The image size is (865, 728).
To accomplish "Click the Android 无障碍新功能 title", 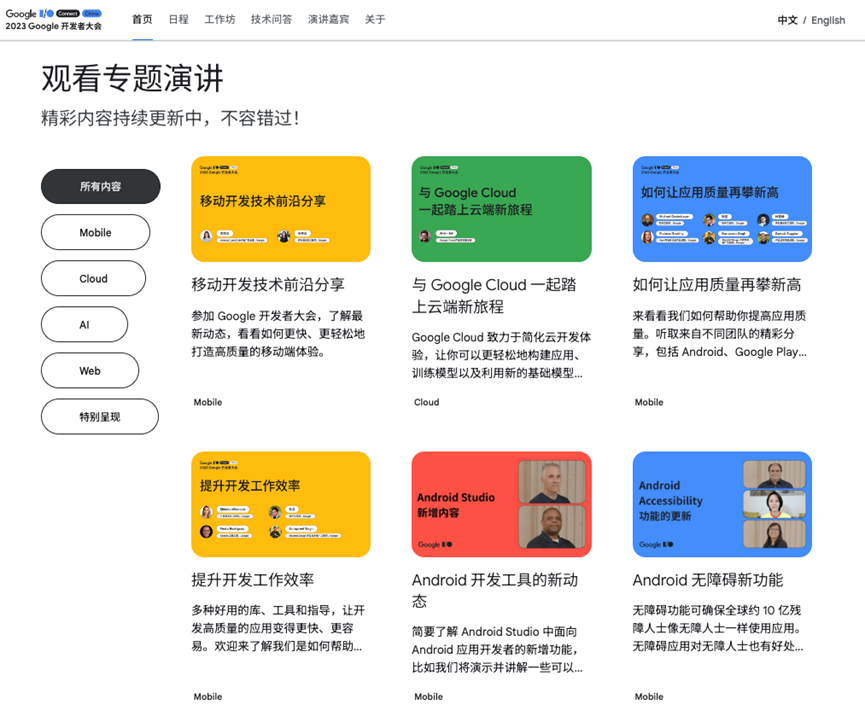I will (708, 580).
